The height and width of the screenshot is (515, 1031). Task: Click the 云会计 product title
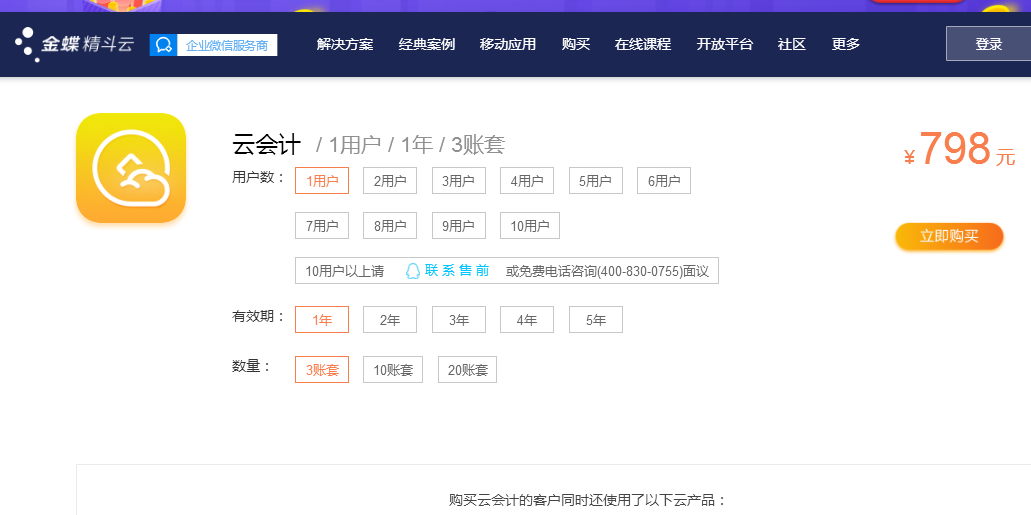pyautogui.click(x=267, y=145)
